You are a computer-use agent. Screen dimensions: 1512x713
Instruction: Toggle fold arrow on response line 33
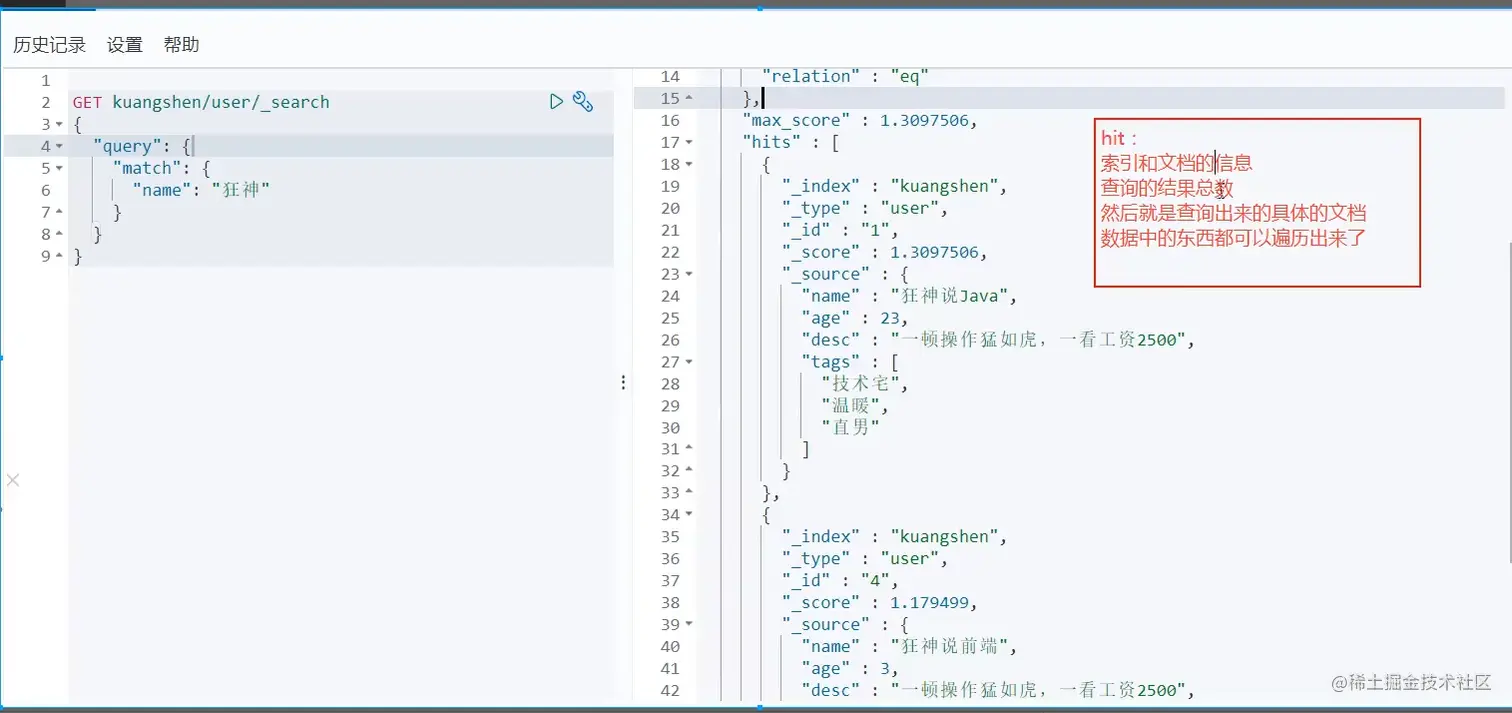[x=689, y=493]
